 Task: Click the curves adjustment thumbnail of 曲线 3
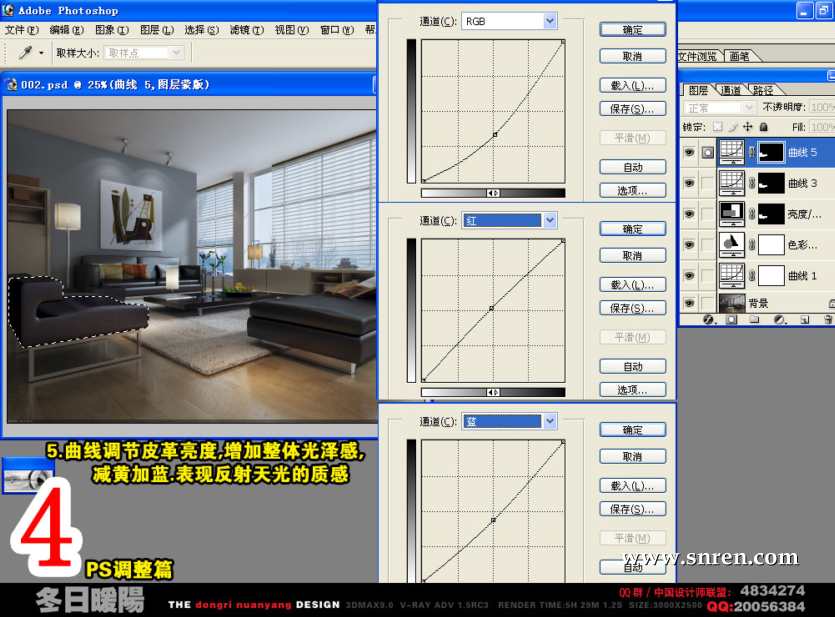732,183
